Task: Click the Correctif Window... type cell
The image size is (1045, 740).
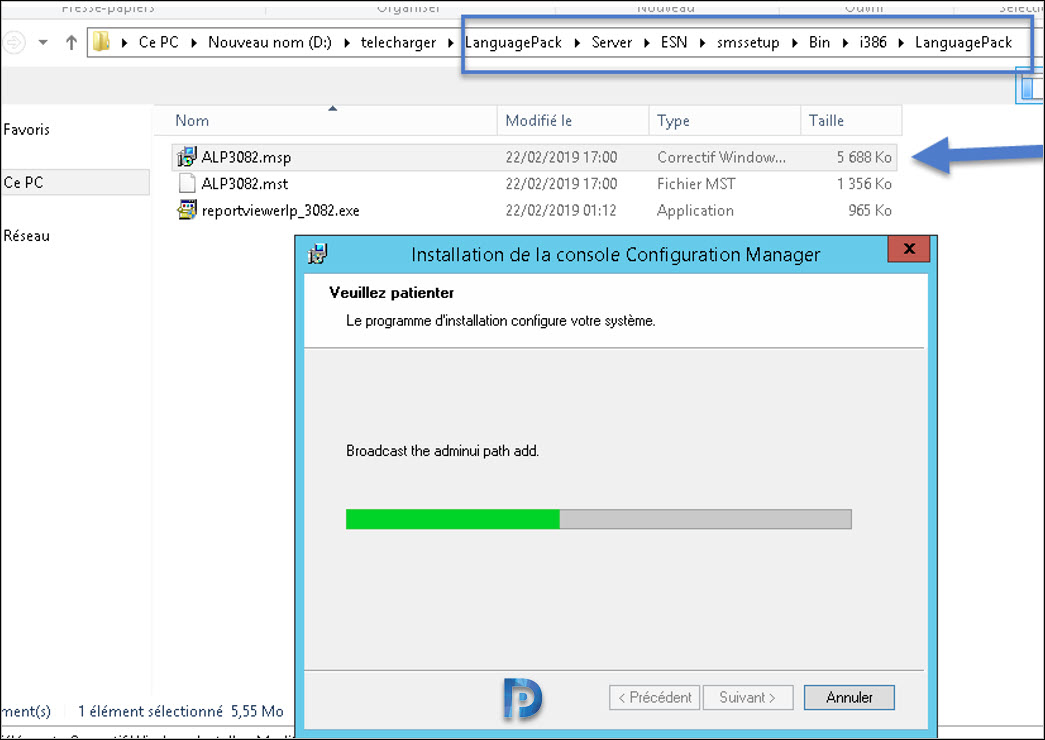Action: [x=721, y=157]
